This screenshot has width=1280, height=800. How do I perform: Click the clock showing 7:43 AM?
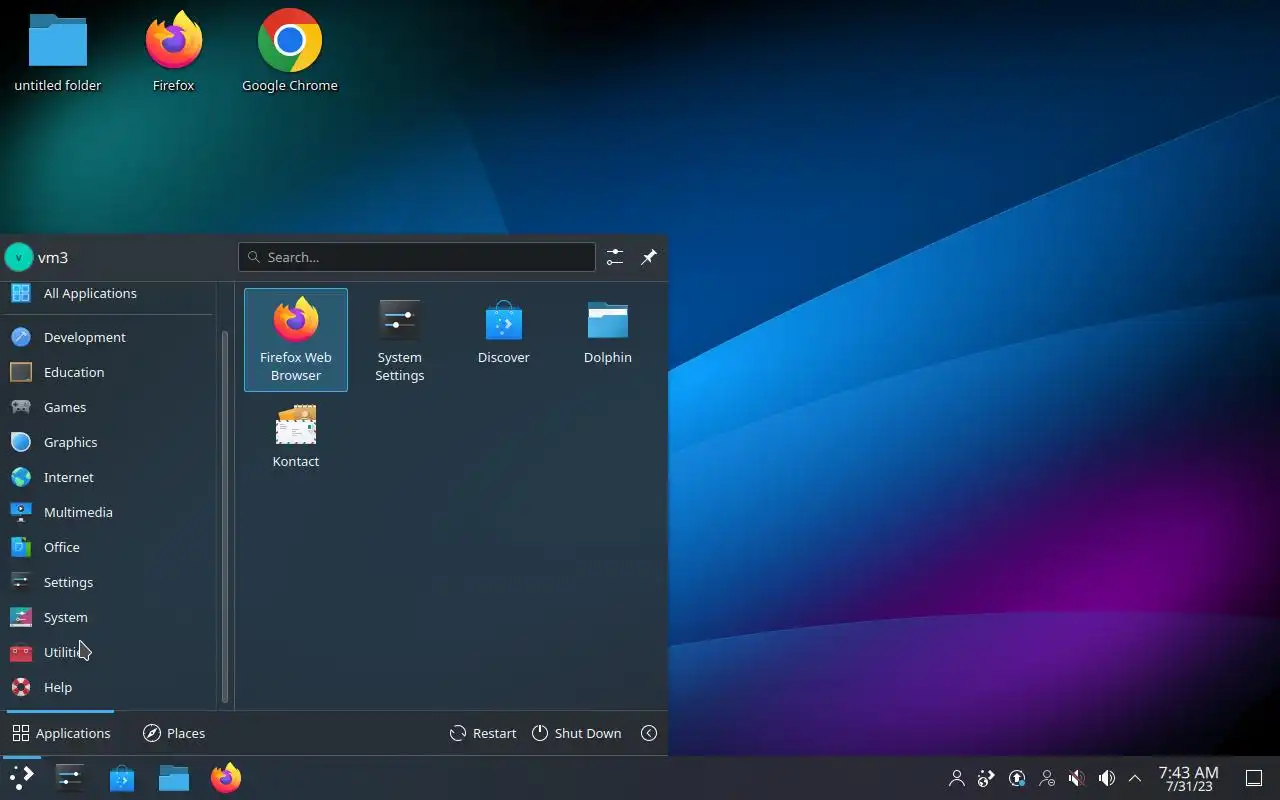pos(1188,778)
